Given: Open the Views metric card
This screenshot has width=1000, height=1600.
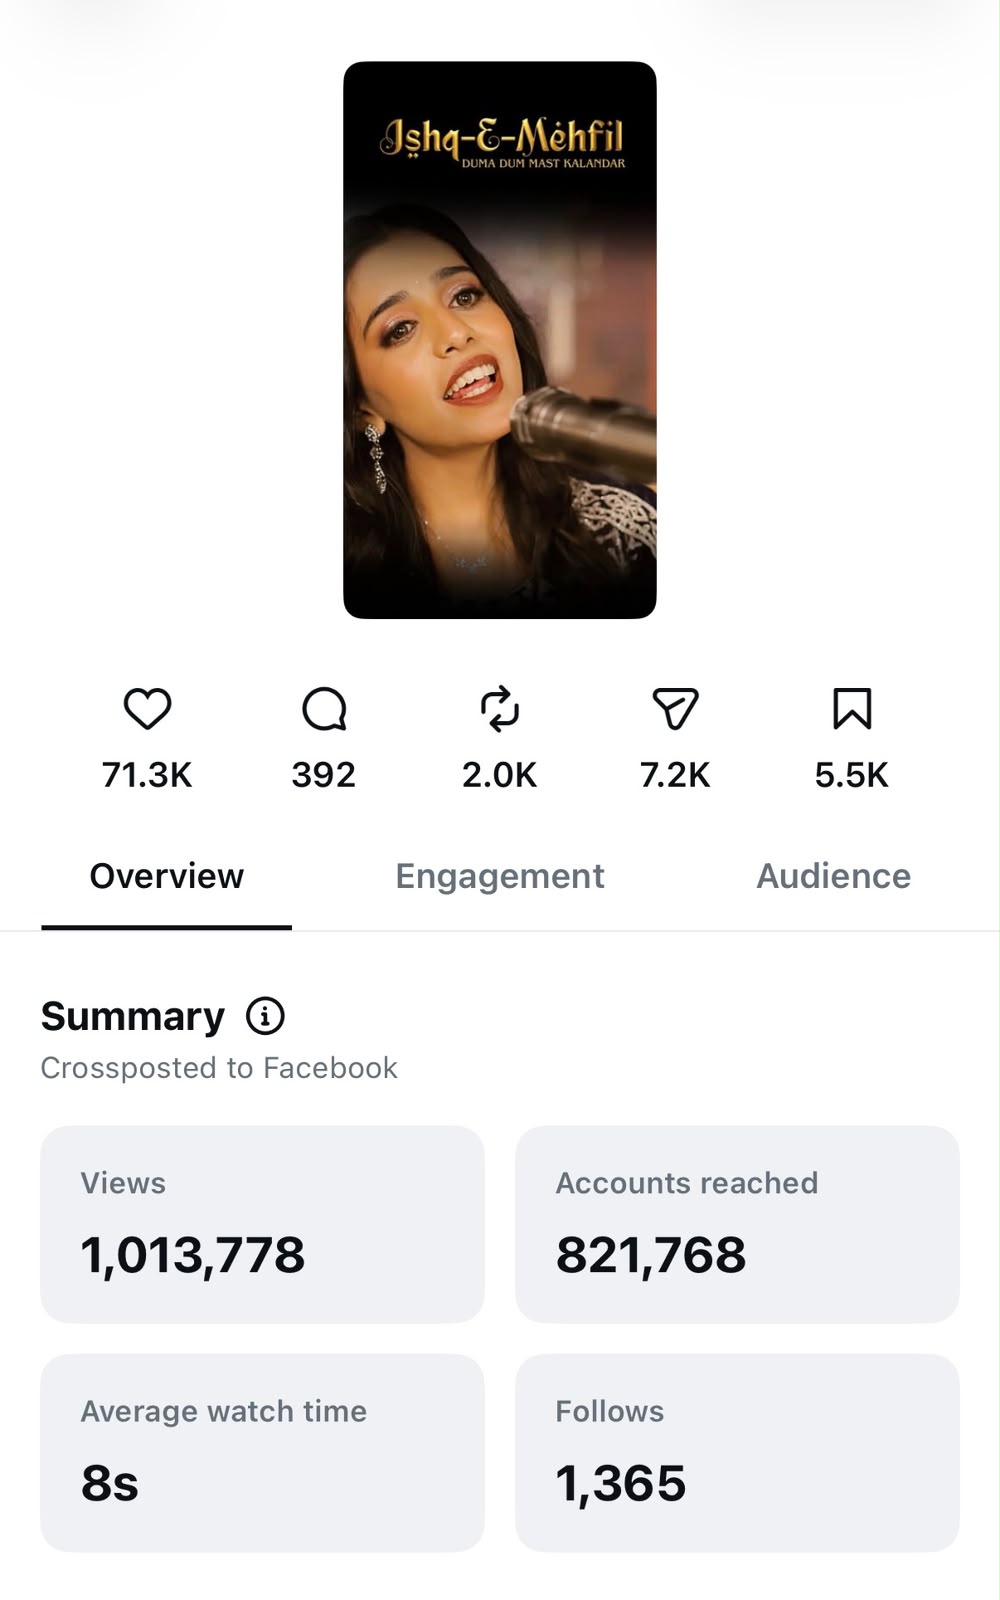Looking at the screenshot, I should (x=262, y=1224).
